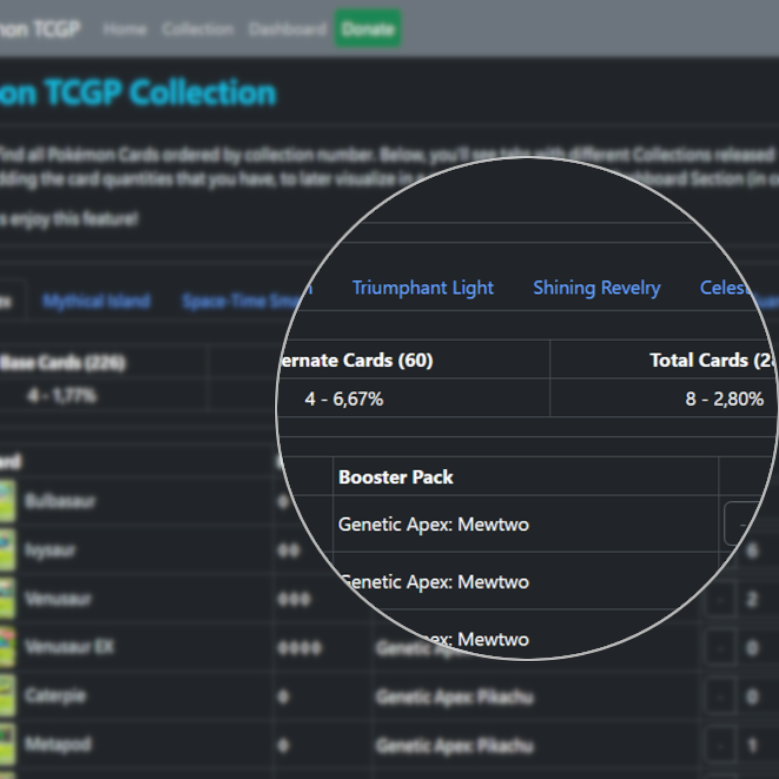Select the Metapod card name

(58, 744)
